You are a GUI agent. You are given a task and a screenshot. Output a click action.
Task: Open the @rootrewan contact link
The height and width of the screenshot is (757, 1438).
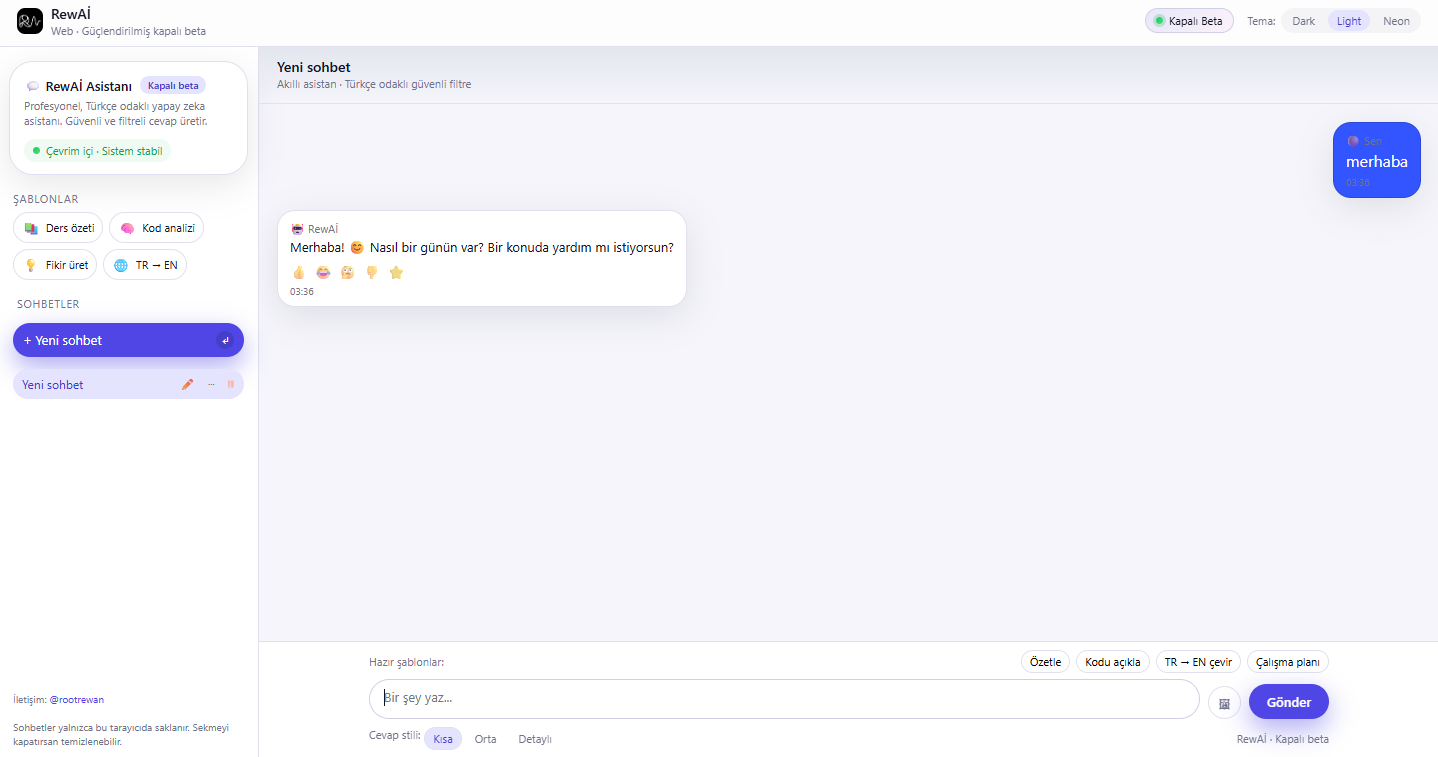(77, 700)
